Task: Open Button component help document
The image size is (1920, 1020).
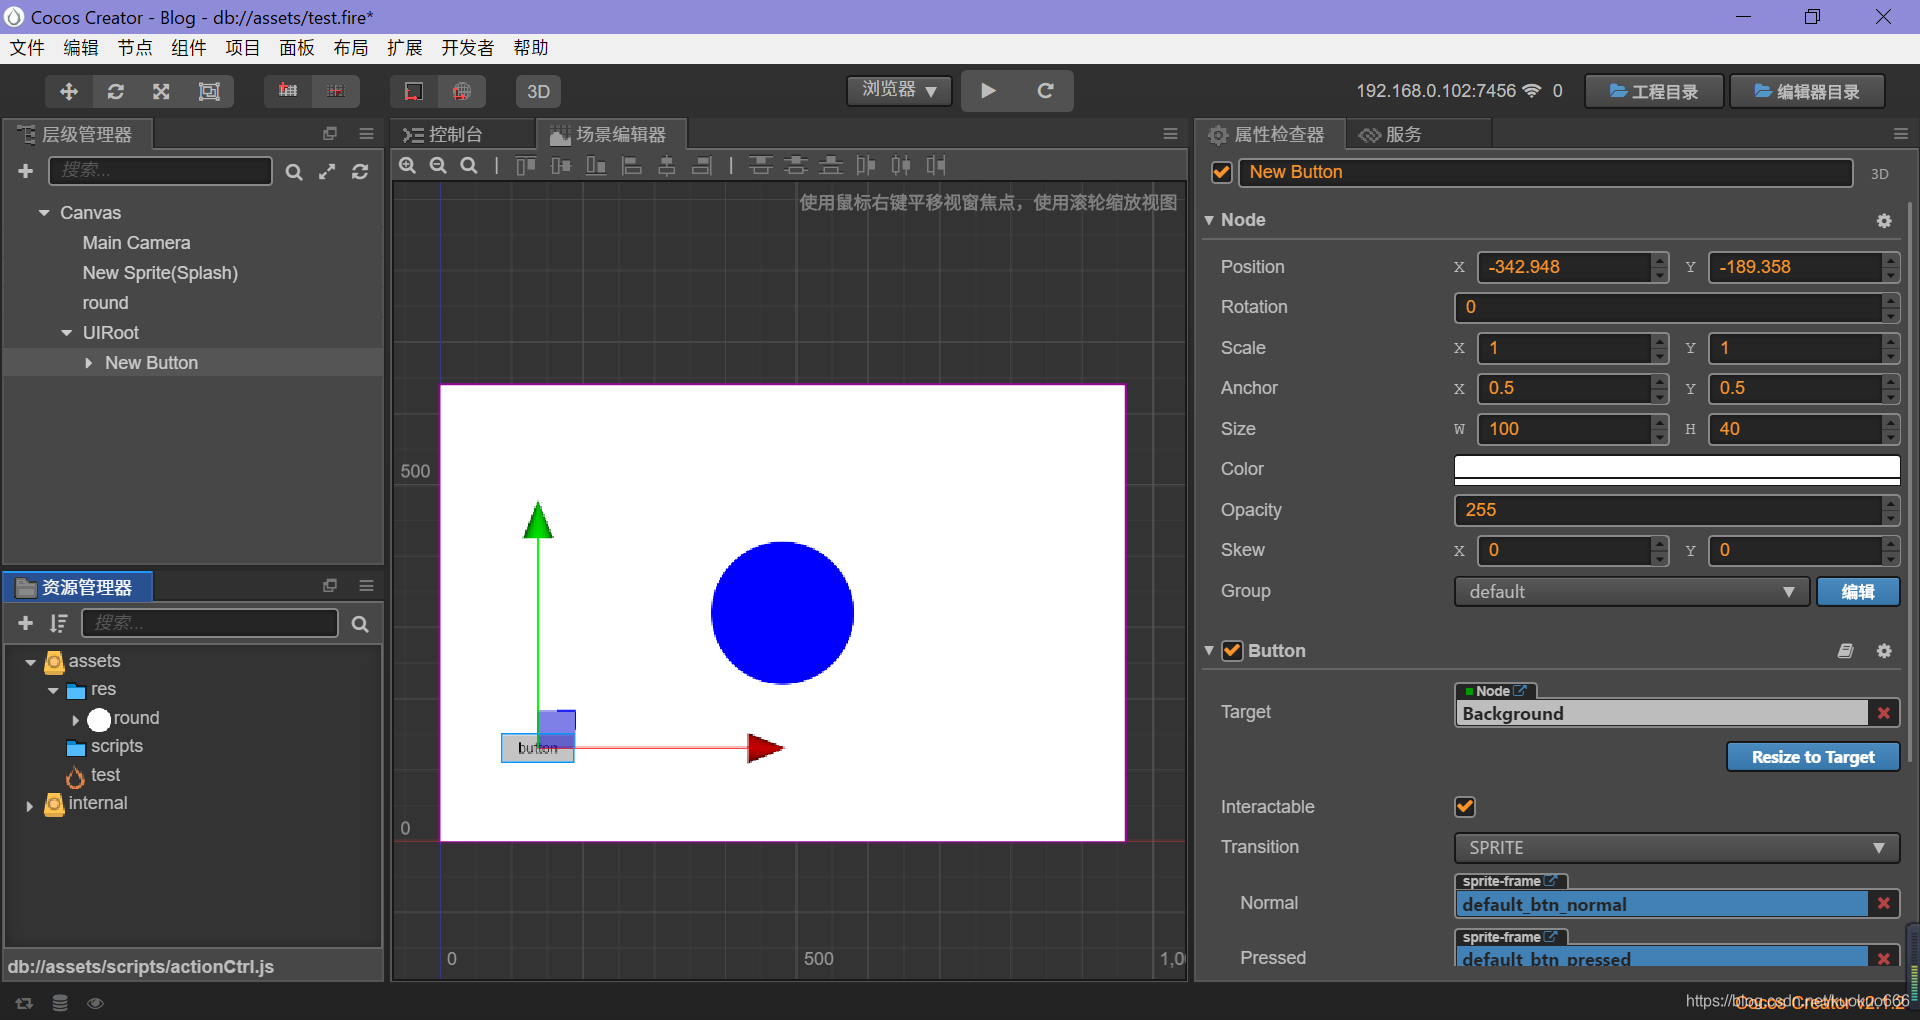Action: pyautogui.click(x=1846, y=651)
